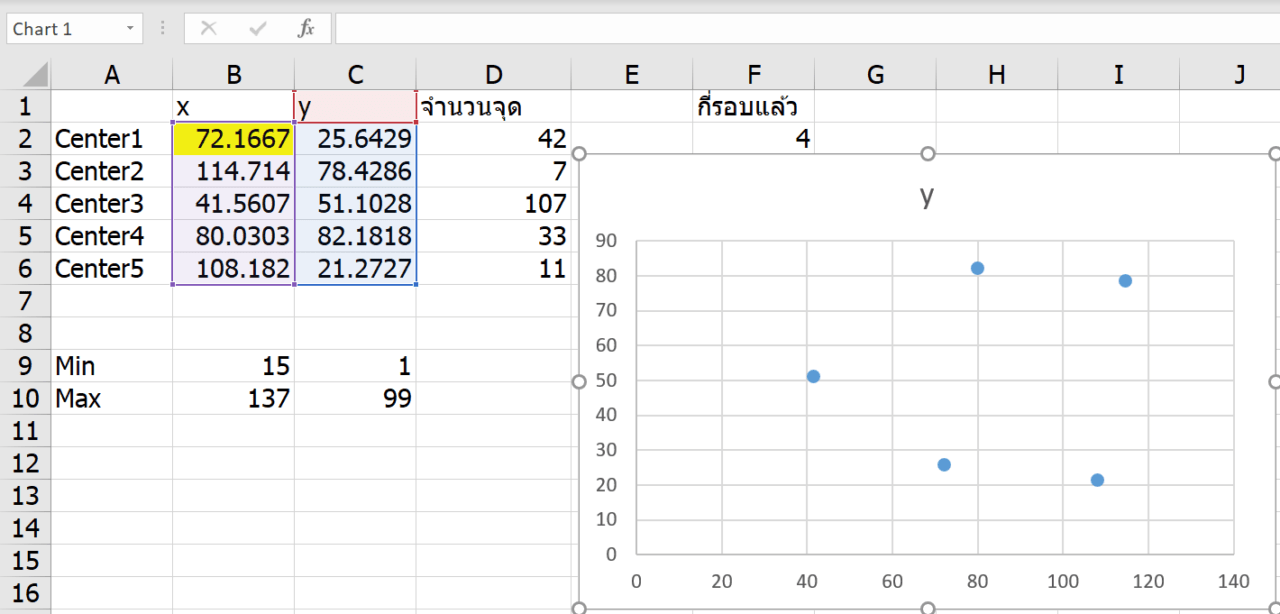
Task: Click column header D
Action: (494, 73)
